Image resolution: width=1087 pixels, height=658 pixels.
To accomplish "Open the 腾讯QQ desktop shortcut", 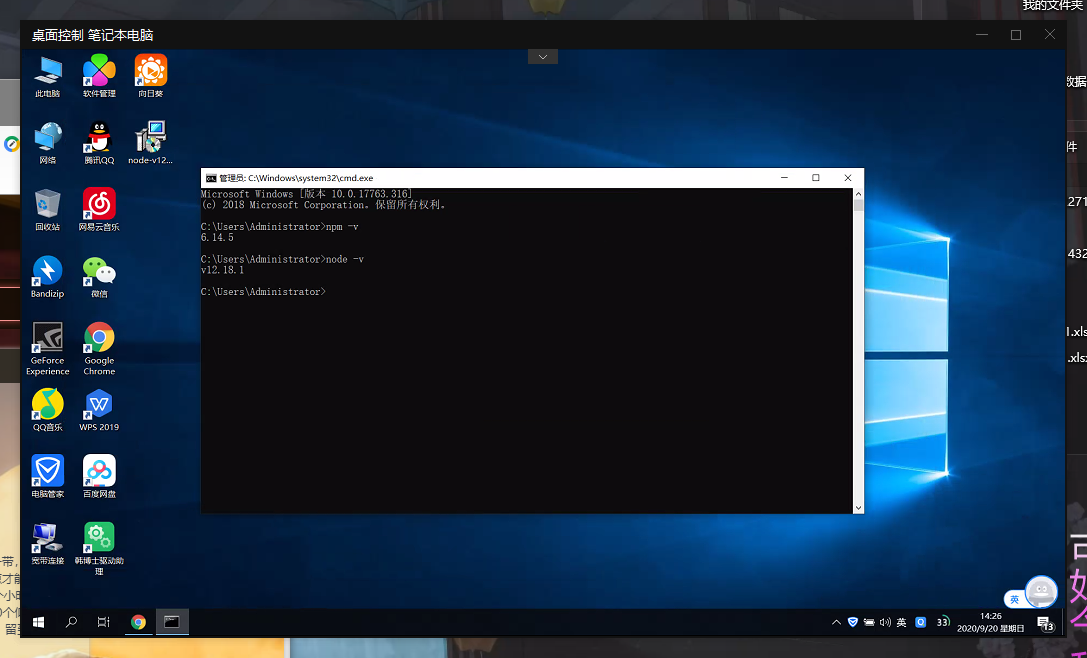I will (99, 138).
